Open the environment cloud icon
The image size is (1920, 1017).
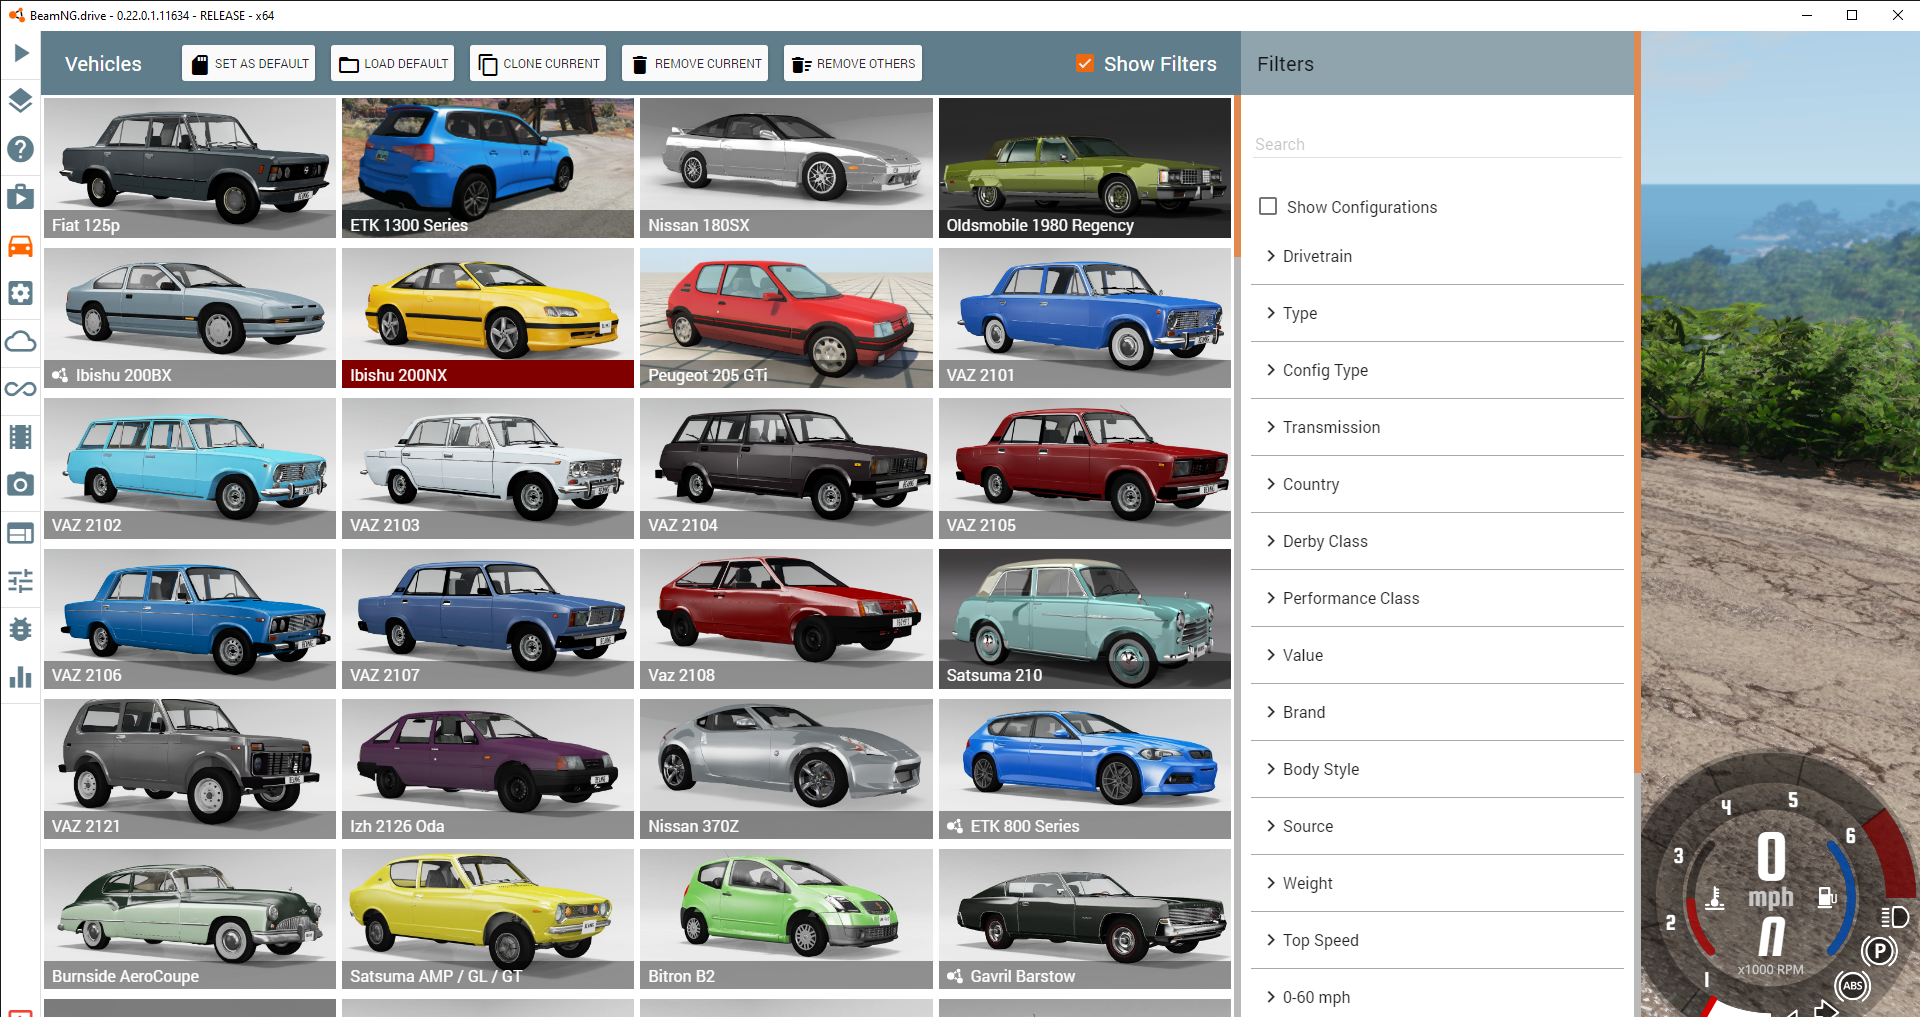point(21,341)
